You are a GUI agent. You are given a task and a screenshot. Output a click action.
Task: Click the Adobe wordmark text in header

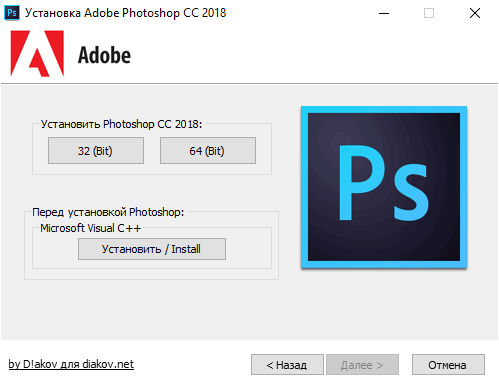[104, 55]
